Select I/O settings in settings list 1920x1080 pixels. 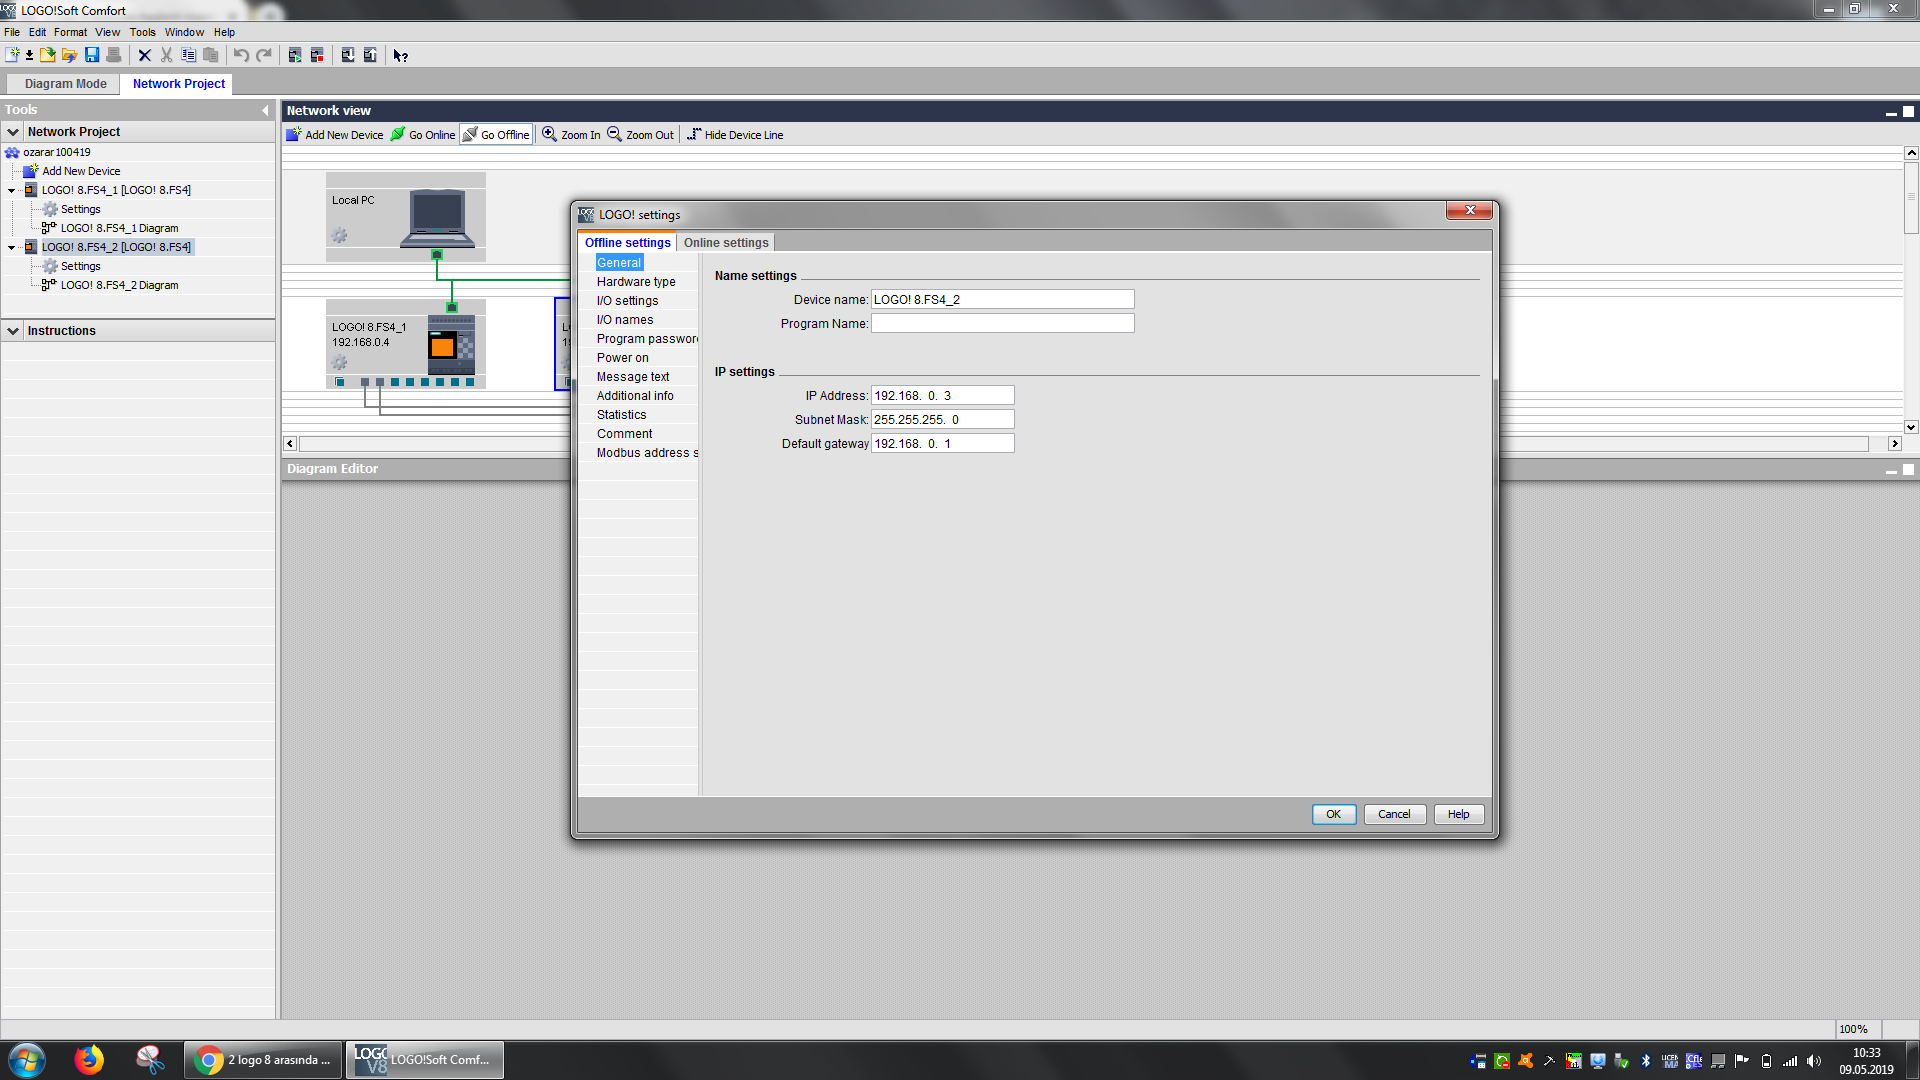[627, 301]
